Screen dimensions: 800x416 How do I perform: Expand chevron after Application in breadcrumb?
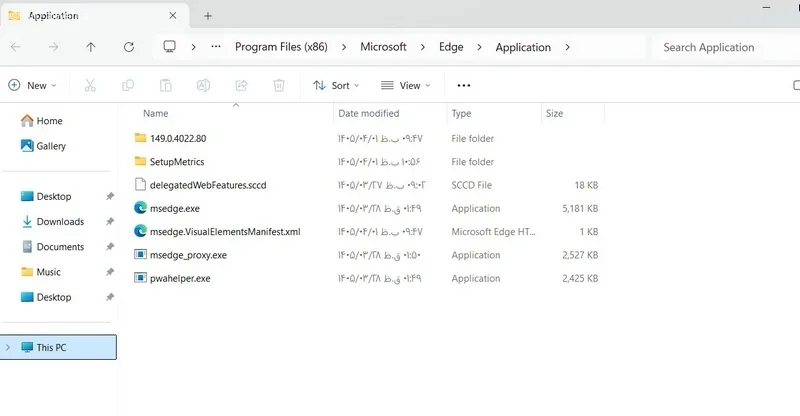point(567,47)
